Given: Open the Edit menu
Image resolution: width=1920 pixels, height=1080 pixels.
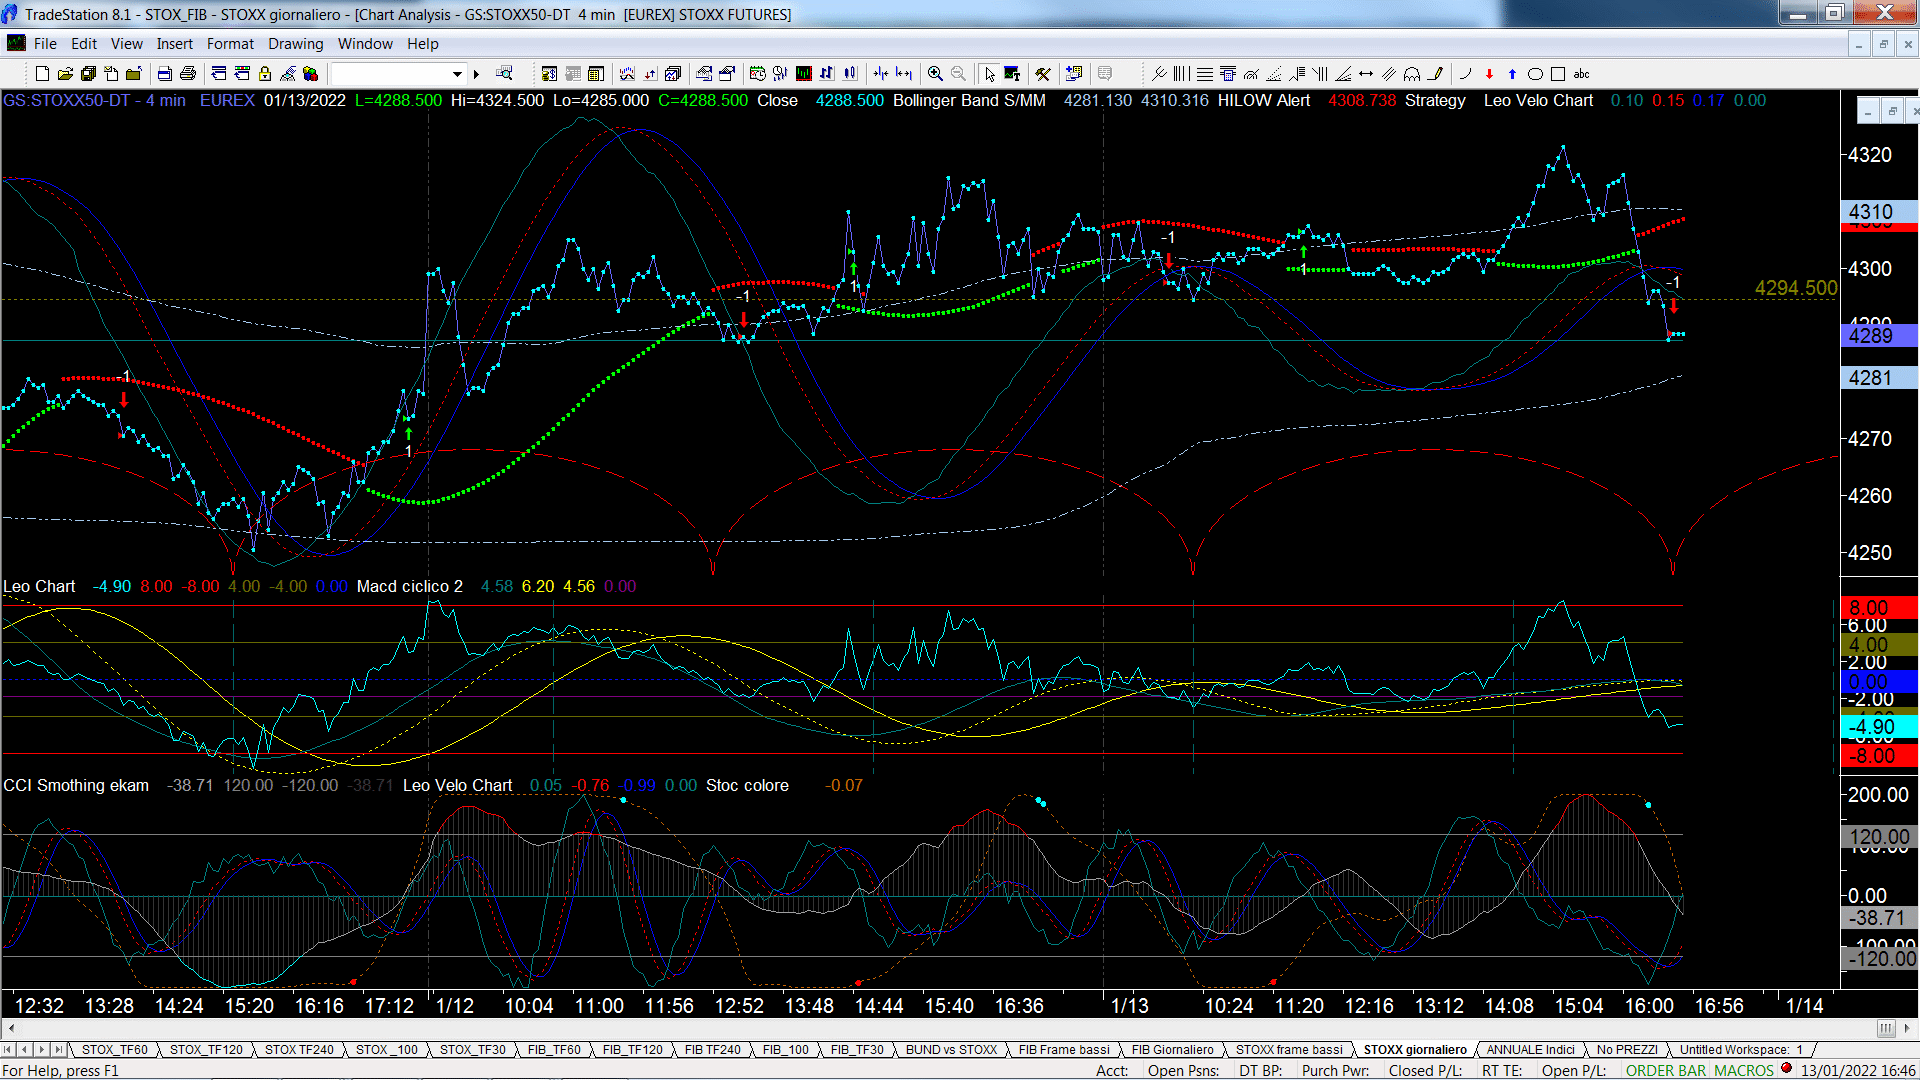Looking at the screenshot, I should click(84, 44).
